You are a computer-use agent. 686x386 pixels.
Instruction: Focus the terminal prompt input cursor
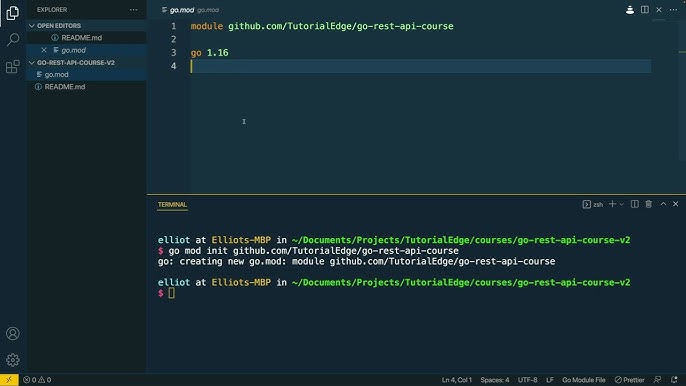click(x=172, y=293)
